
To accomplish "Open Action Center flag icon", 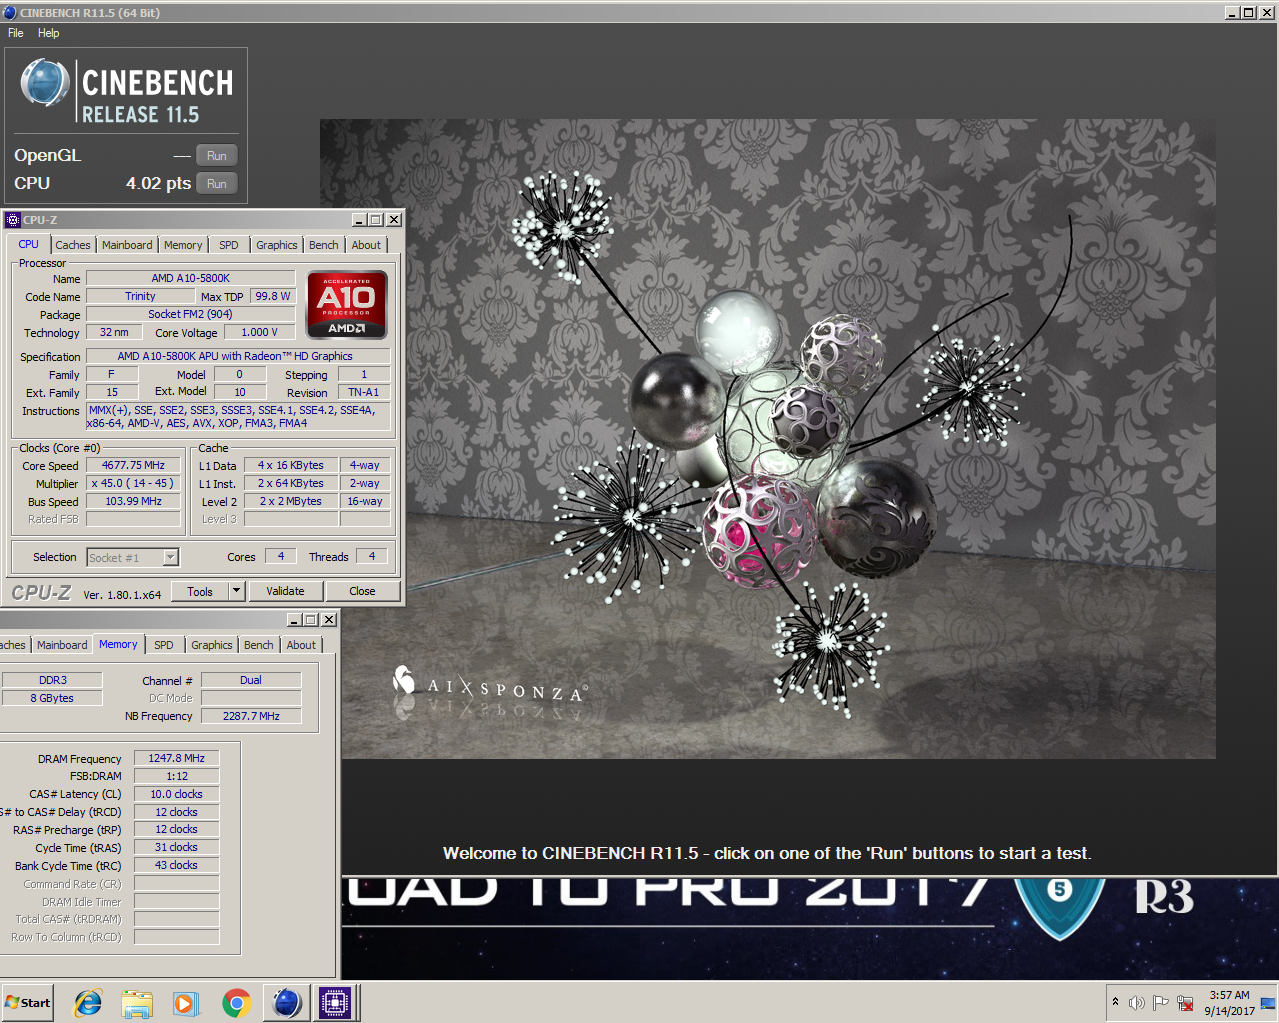I will pos(1161,1002).
